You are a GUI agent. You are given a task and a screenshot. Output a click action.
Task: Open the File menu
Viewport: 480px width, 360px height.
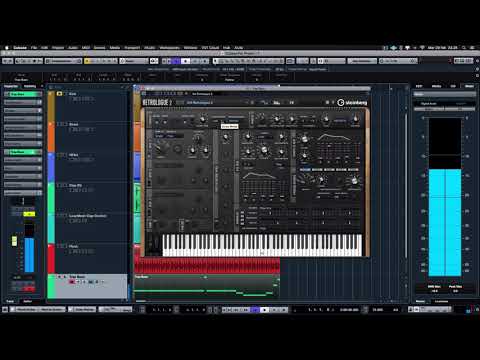34,48
